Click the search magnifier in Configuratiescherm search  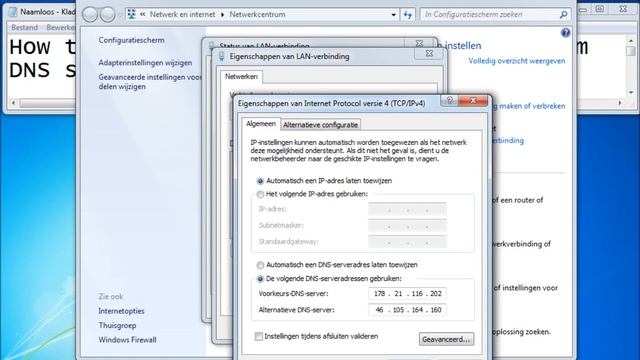[x=563, y=15]
